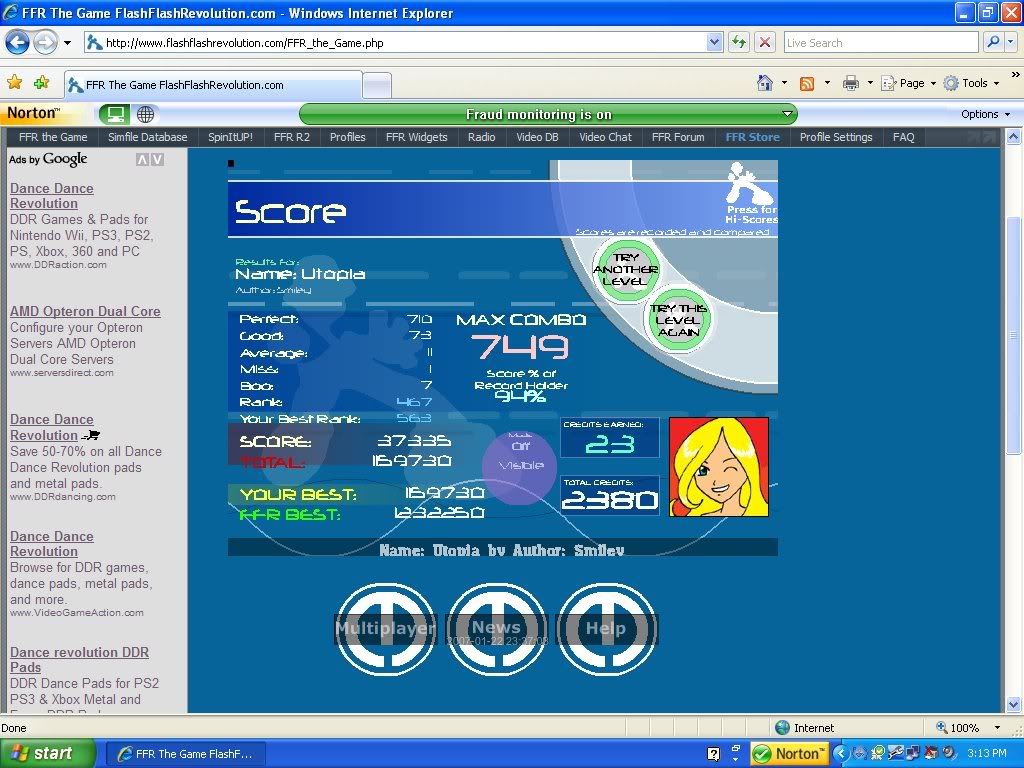Click the RSS feeds icon
Image resolution: width=1024 pixels, height=768 pixels.
point(806,83)
